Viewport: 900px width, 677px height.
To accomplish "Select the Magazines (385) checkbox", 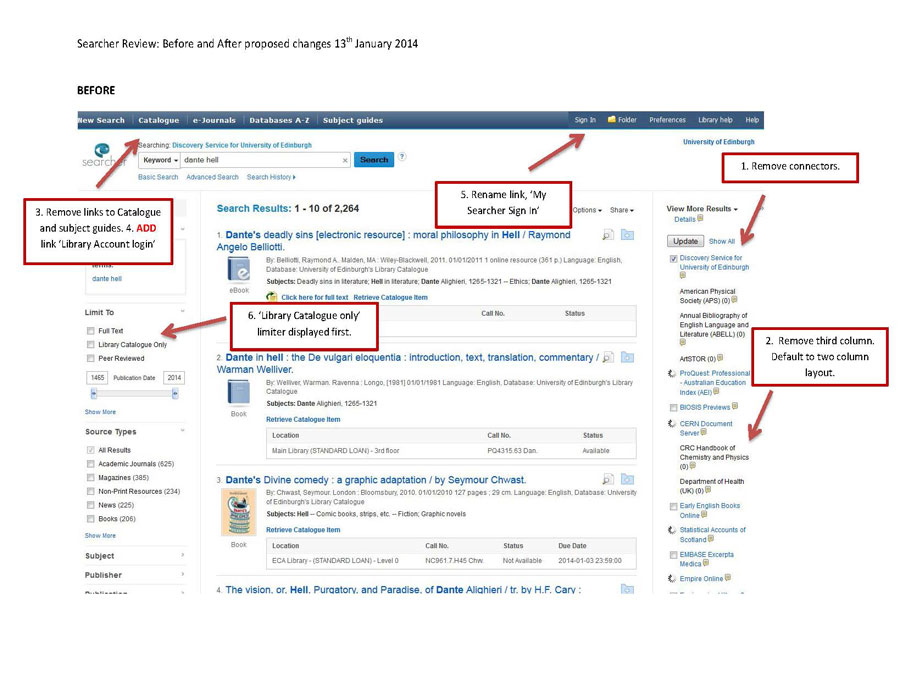I will click(91, 478).
